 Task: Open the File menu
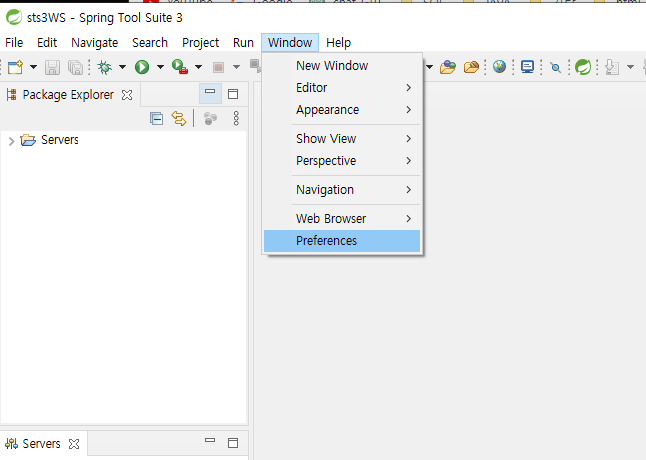click(14, 42)
